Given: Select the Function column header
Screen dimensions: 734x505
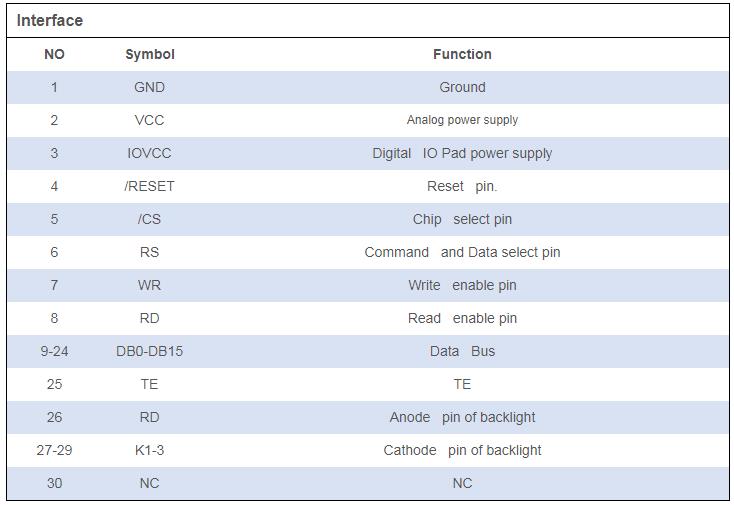Looking at the screenshot, I should (x=462, y=54).
